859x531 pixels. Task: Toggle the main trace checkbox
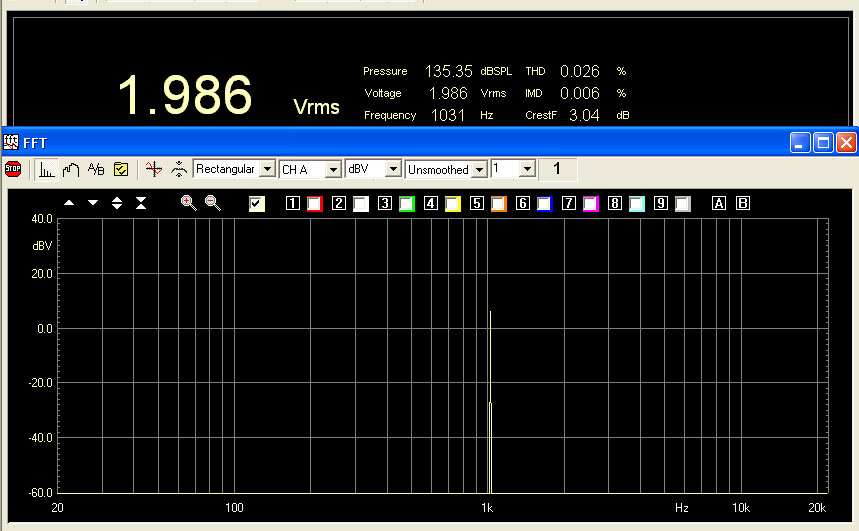point(257,203)
